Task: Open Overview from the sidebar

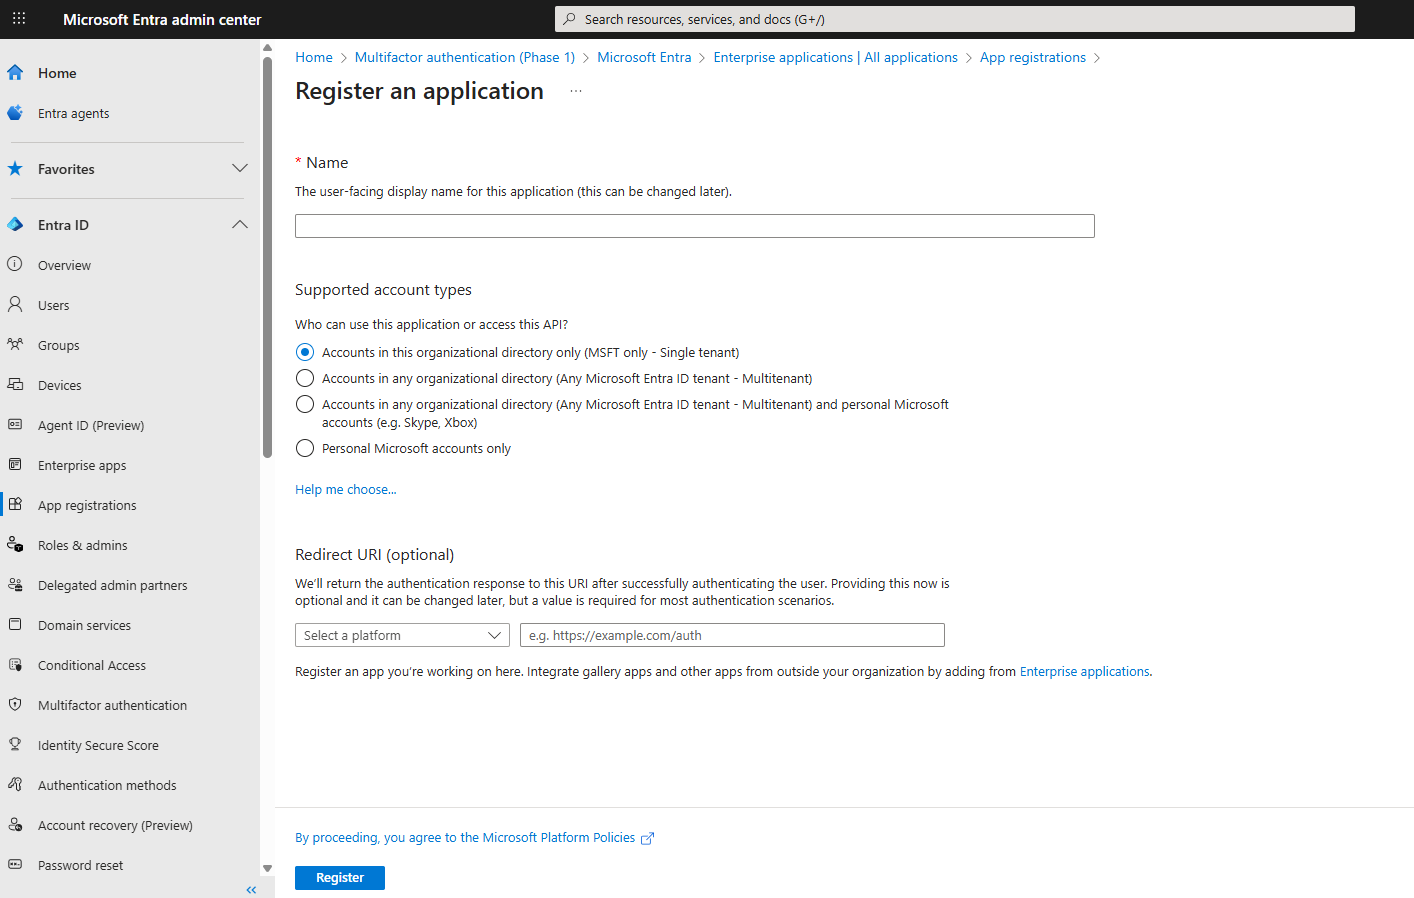Action: tap(62, 264)
